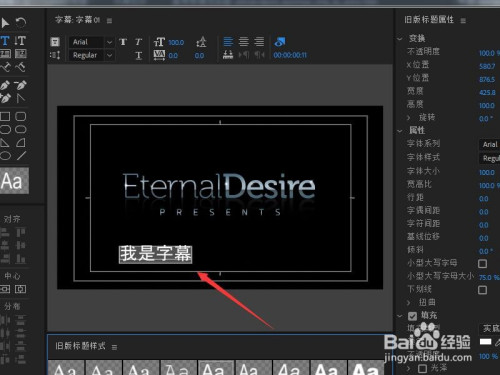
Task: Select the horizontal Type tool
Action: click(x=5, y=41)
